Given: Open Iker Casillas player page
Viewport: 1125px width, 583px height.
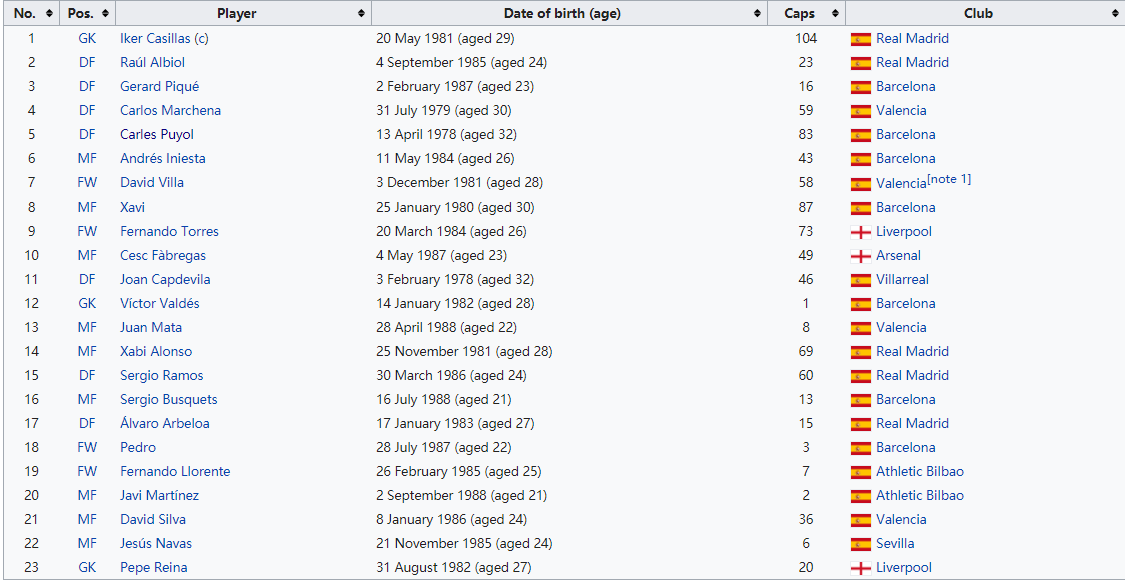Looking at the screenshot, I should [155, 39].
